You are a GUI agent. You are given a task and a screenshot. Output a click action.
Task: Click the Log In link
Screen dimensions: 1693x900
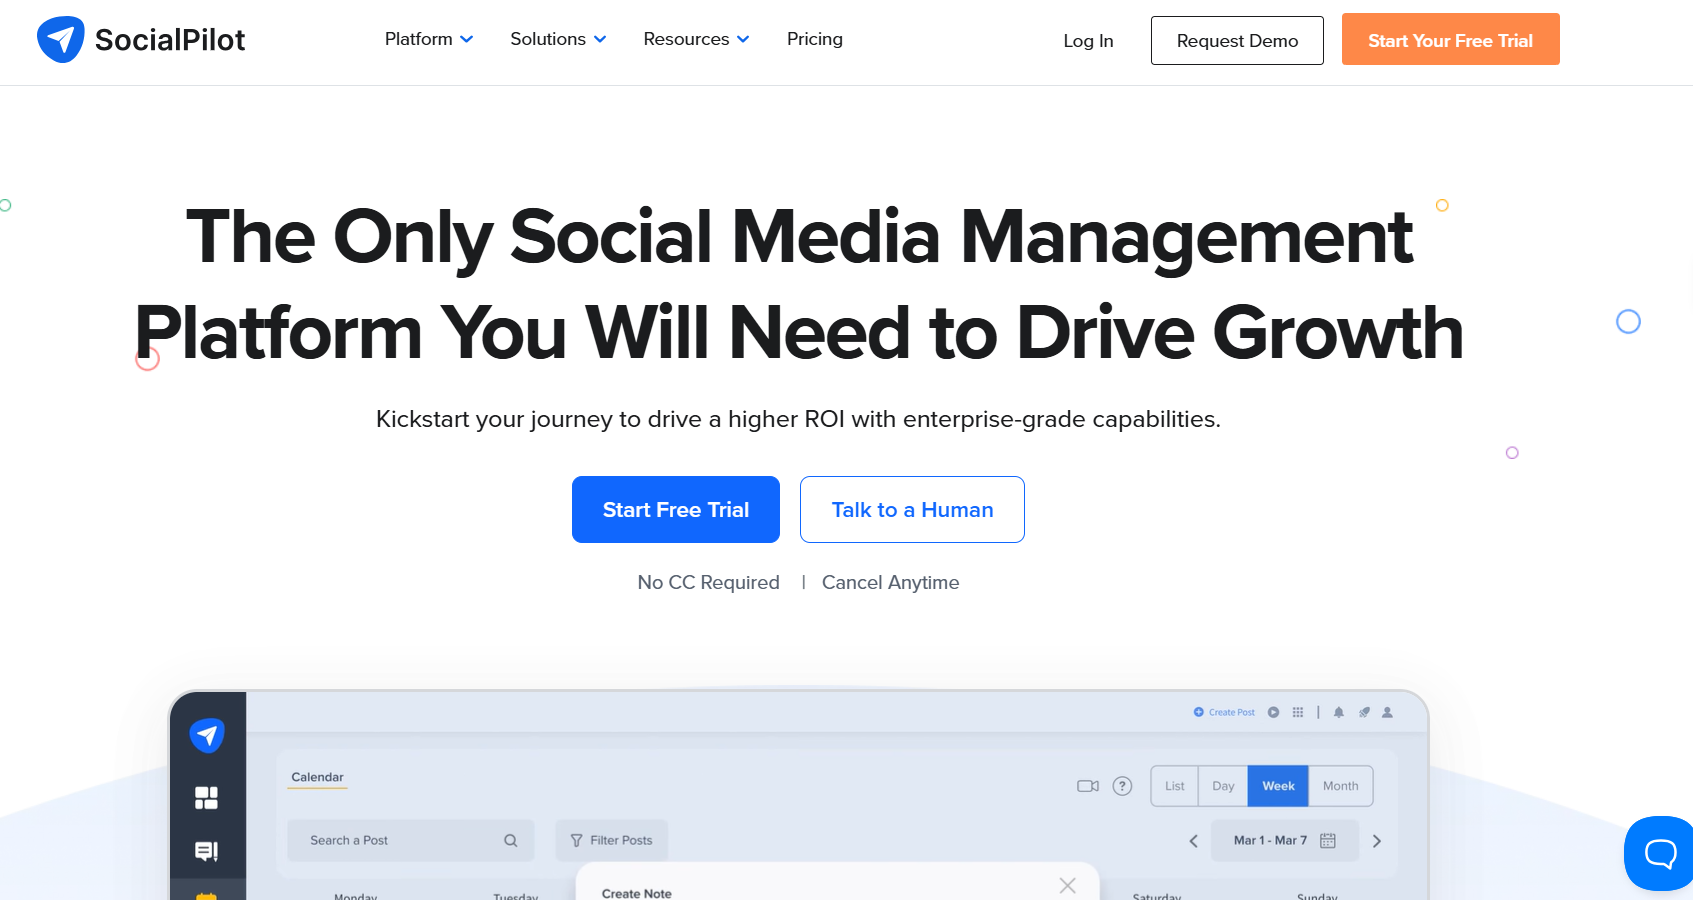tap(1088, 41)
